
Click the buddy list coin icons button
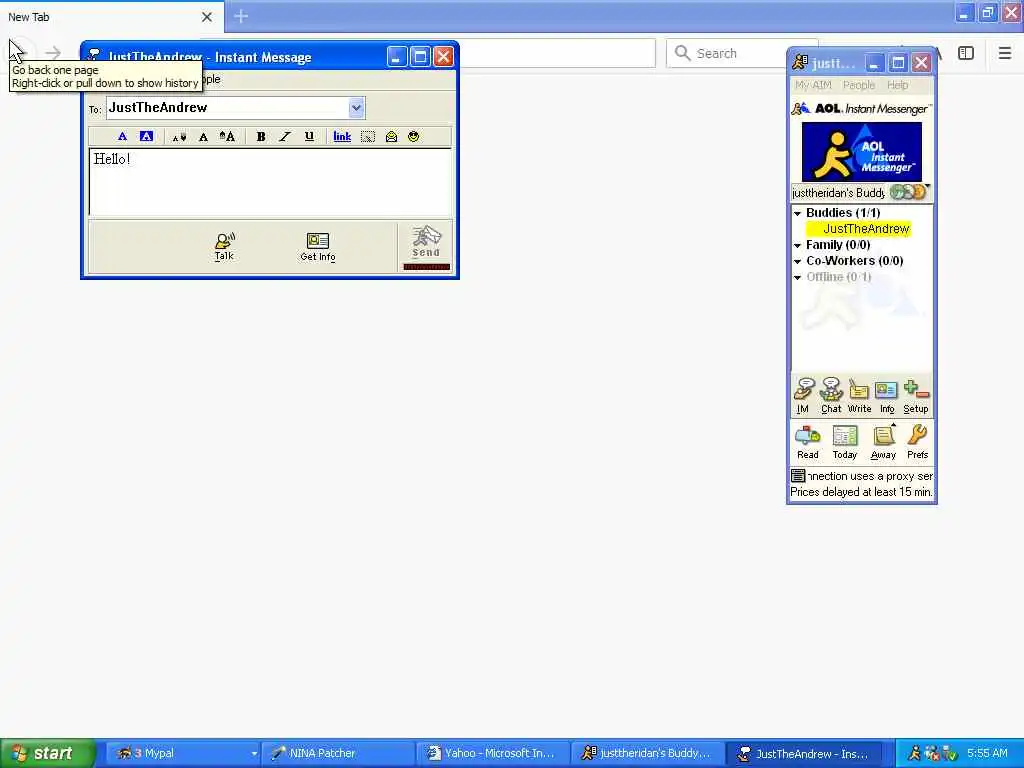[x=908, y=192]
